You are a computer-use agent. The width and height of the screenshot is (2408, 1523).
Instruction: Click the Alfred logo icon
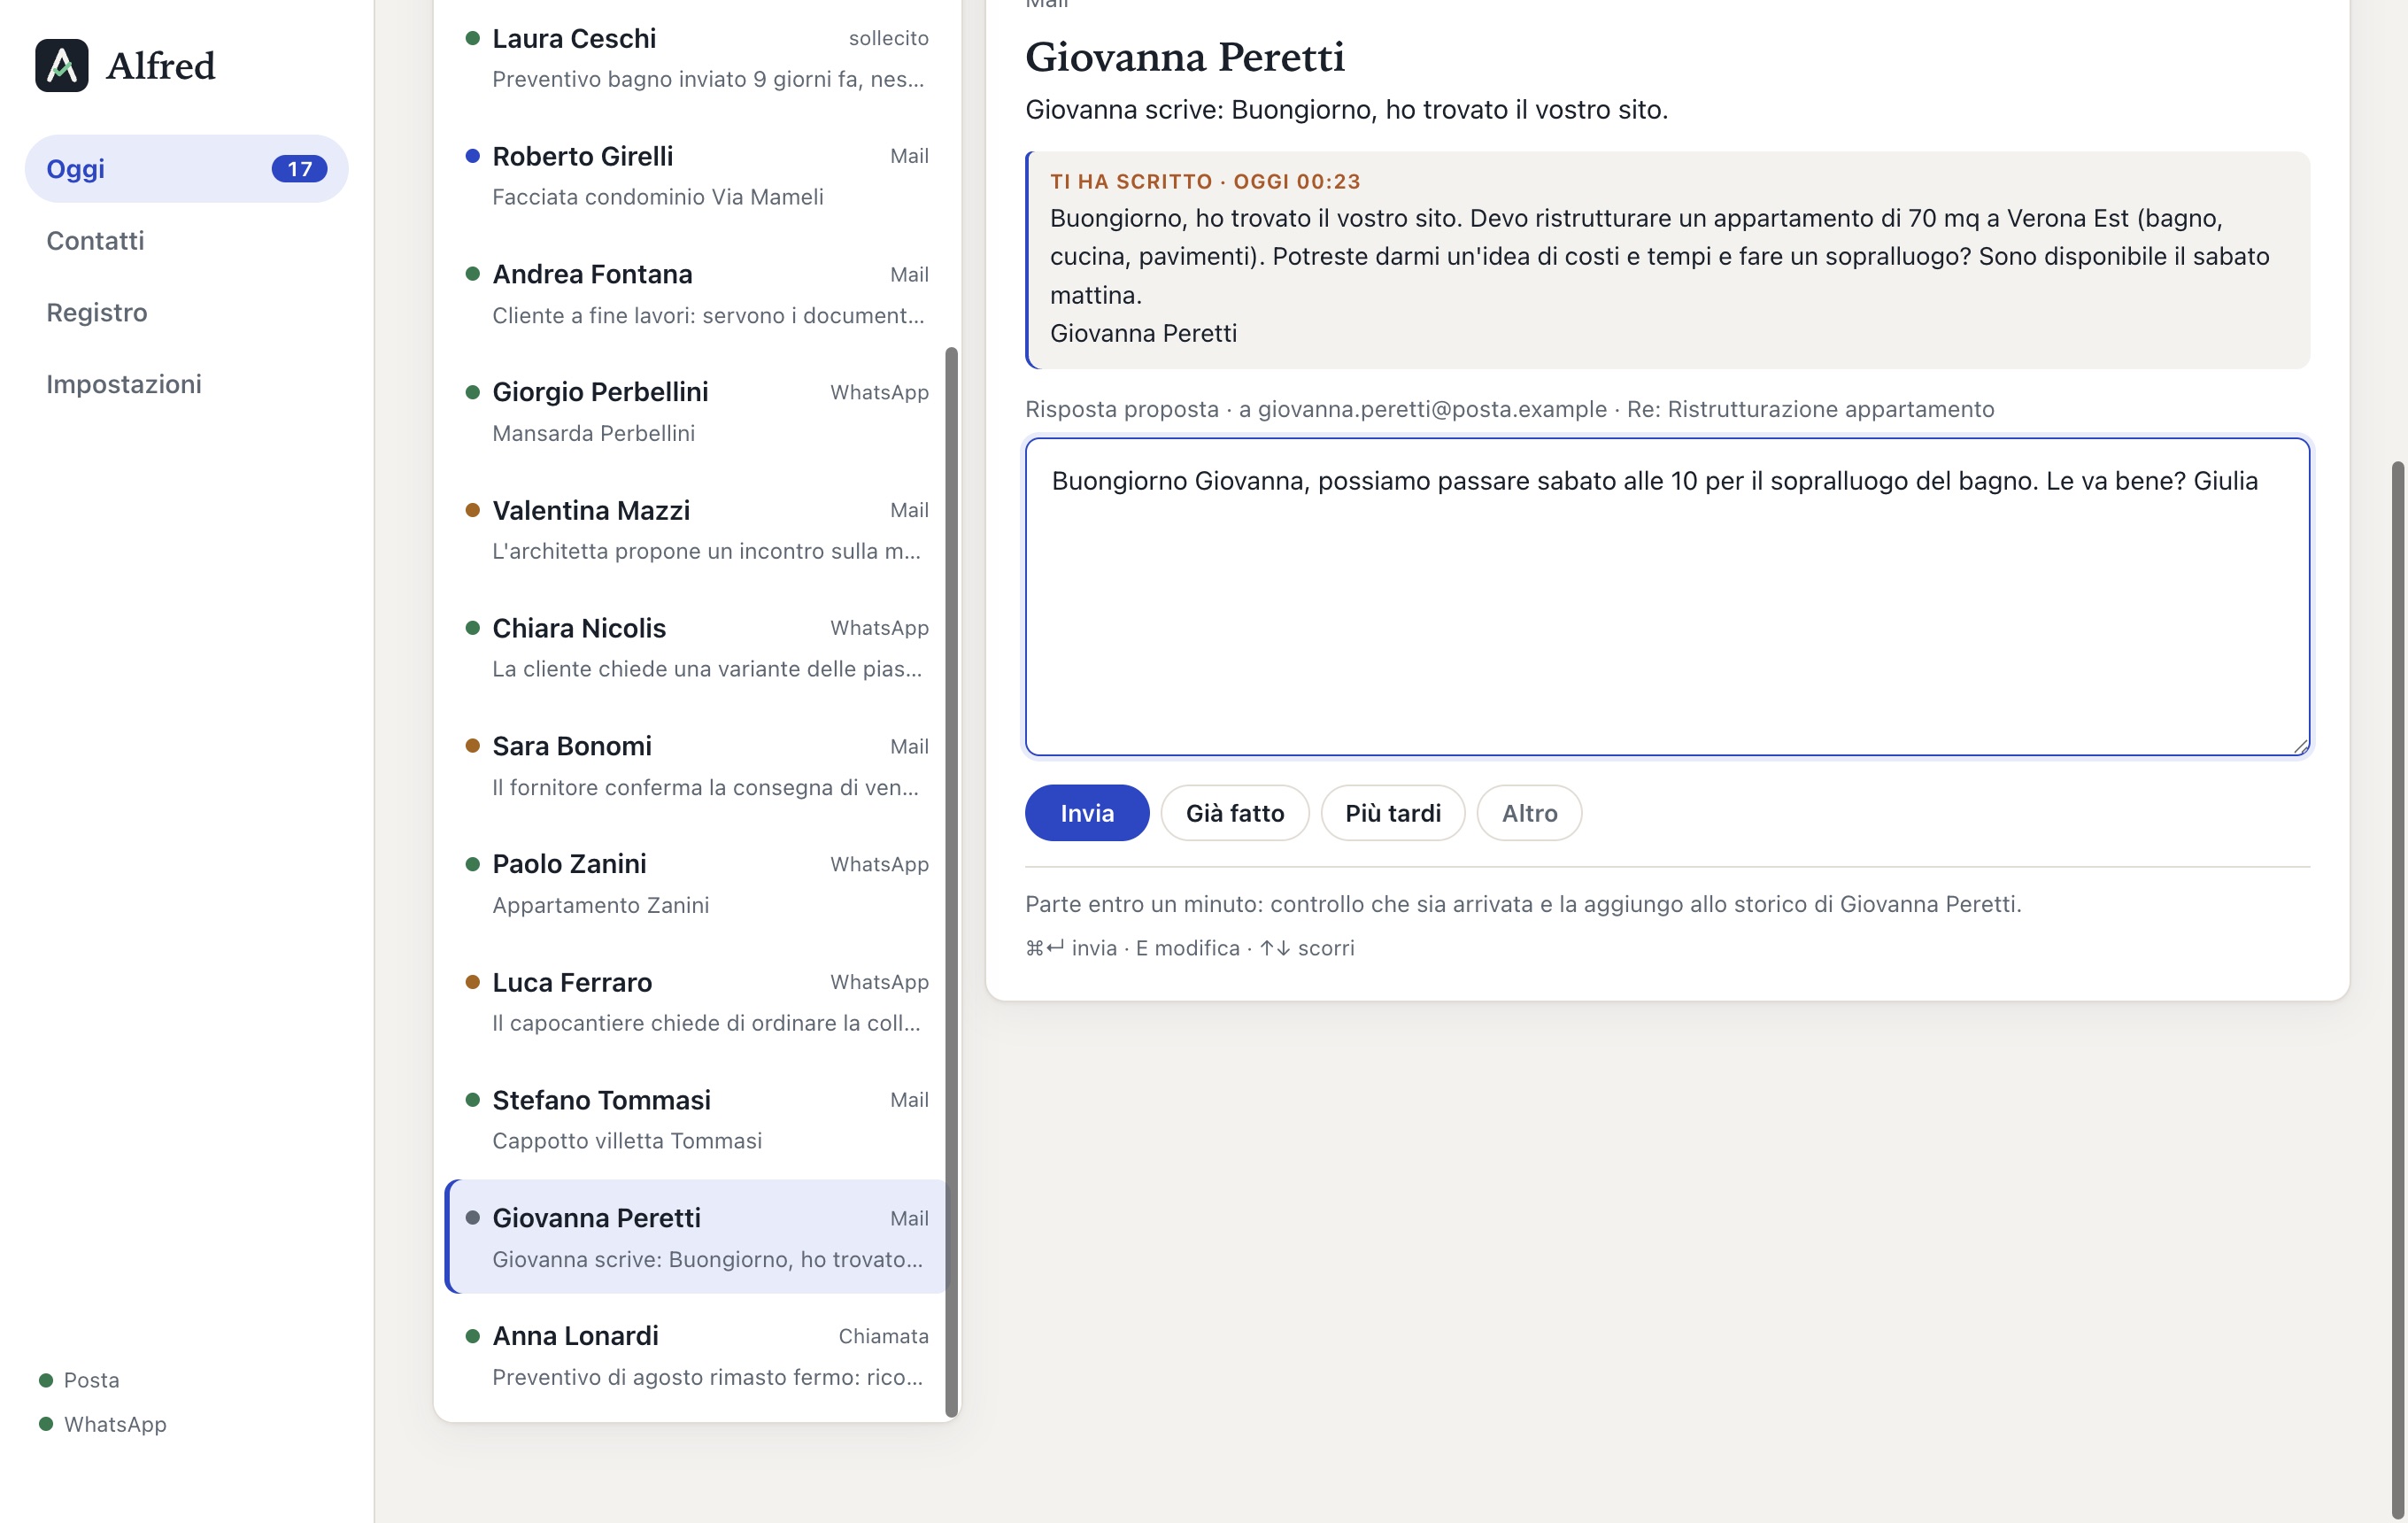[62, 66]
